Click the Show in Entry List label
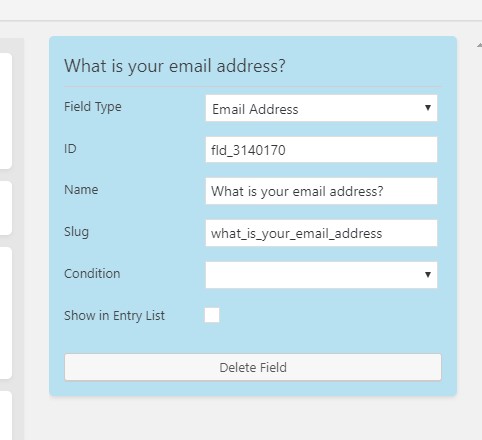Image resolution: width=482 pixels, height=440 pixels. (114, 316)
